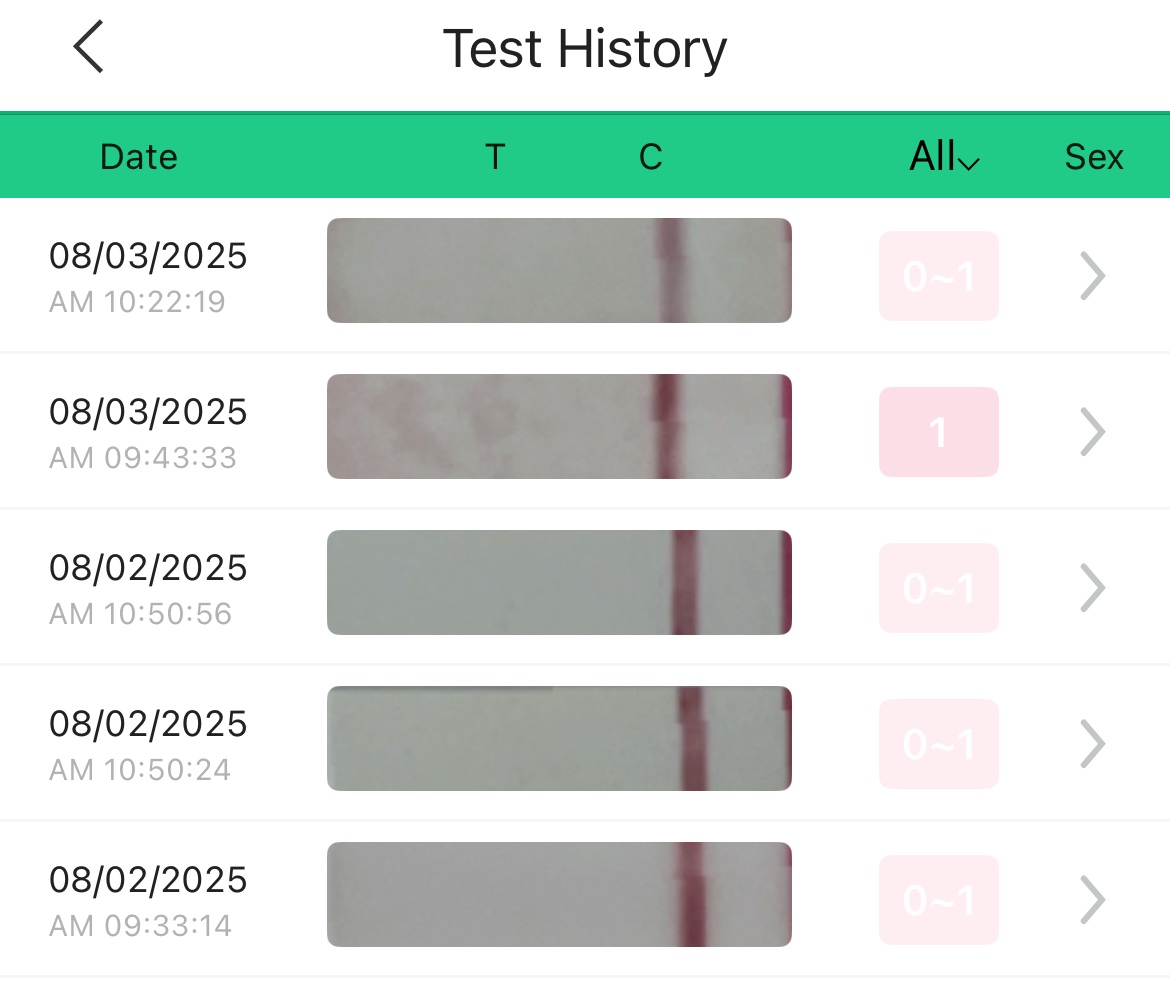The height and width of the screenshot is (987, 1170).
Task: View test strip image from 10:50:24
Action: (559, 739)
